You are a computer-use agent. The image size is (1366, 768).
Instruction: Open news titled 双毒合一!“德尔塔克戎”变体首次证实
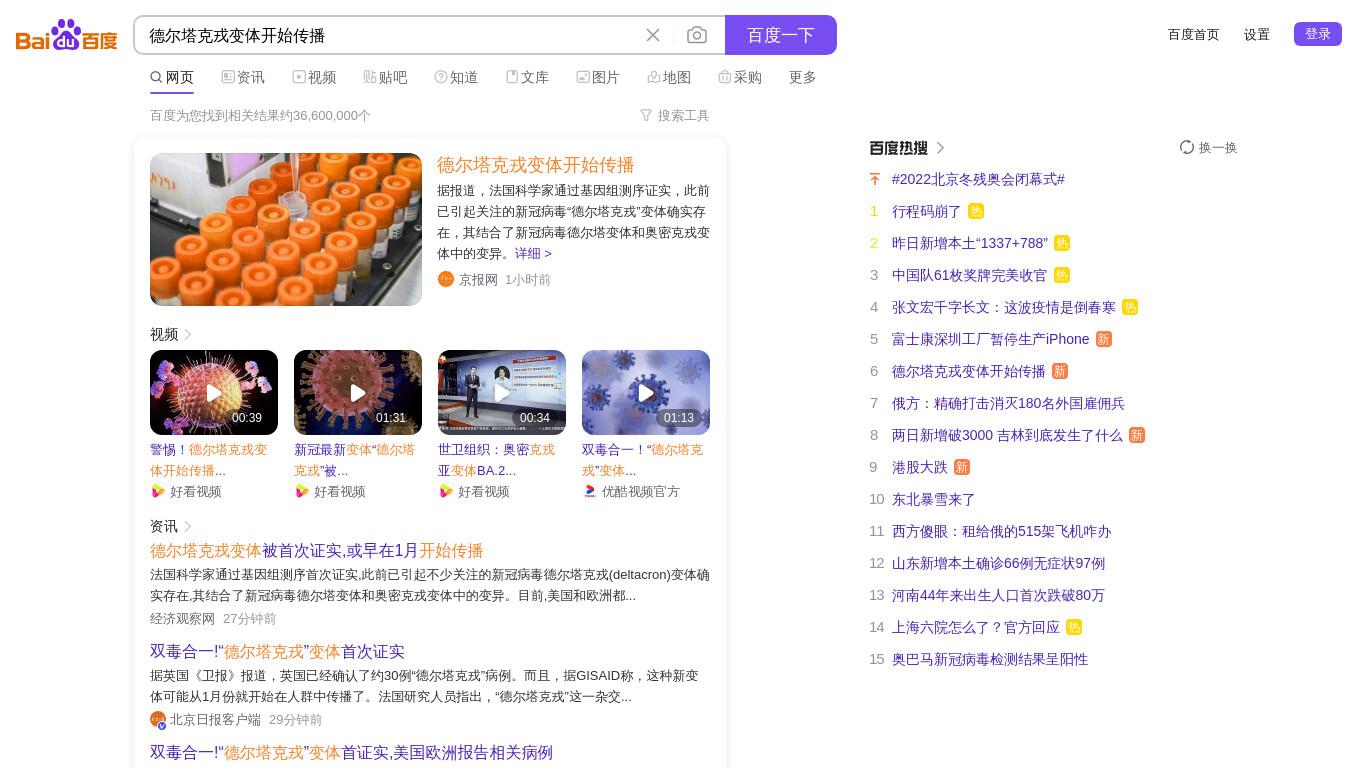pos(277,652)
